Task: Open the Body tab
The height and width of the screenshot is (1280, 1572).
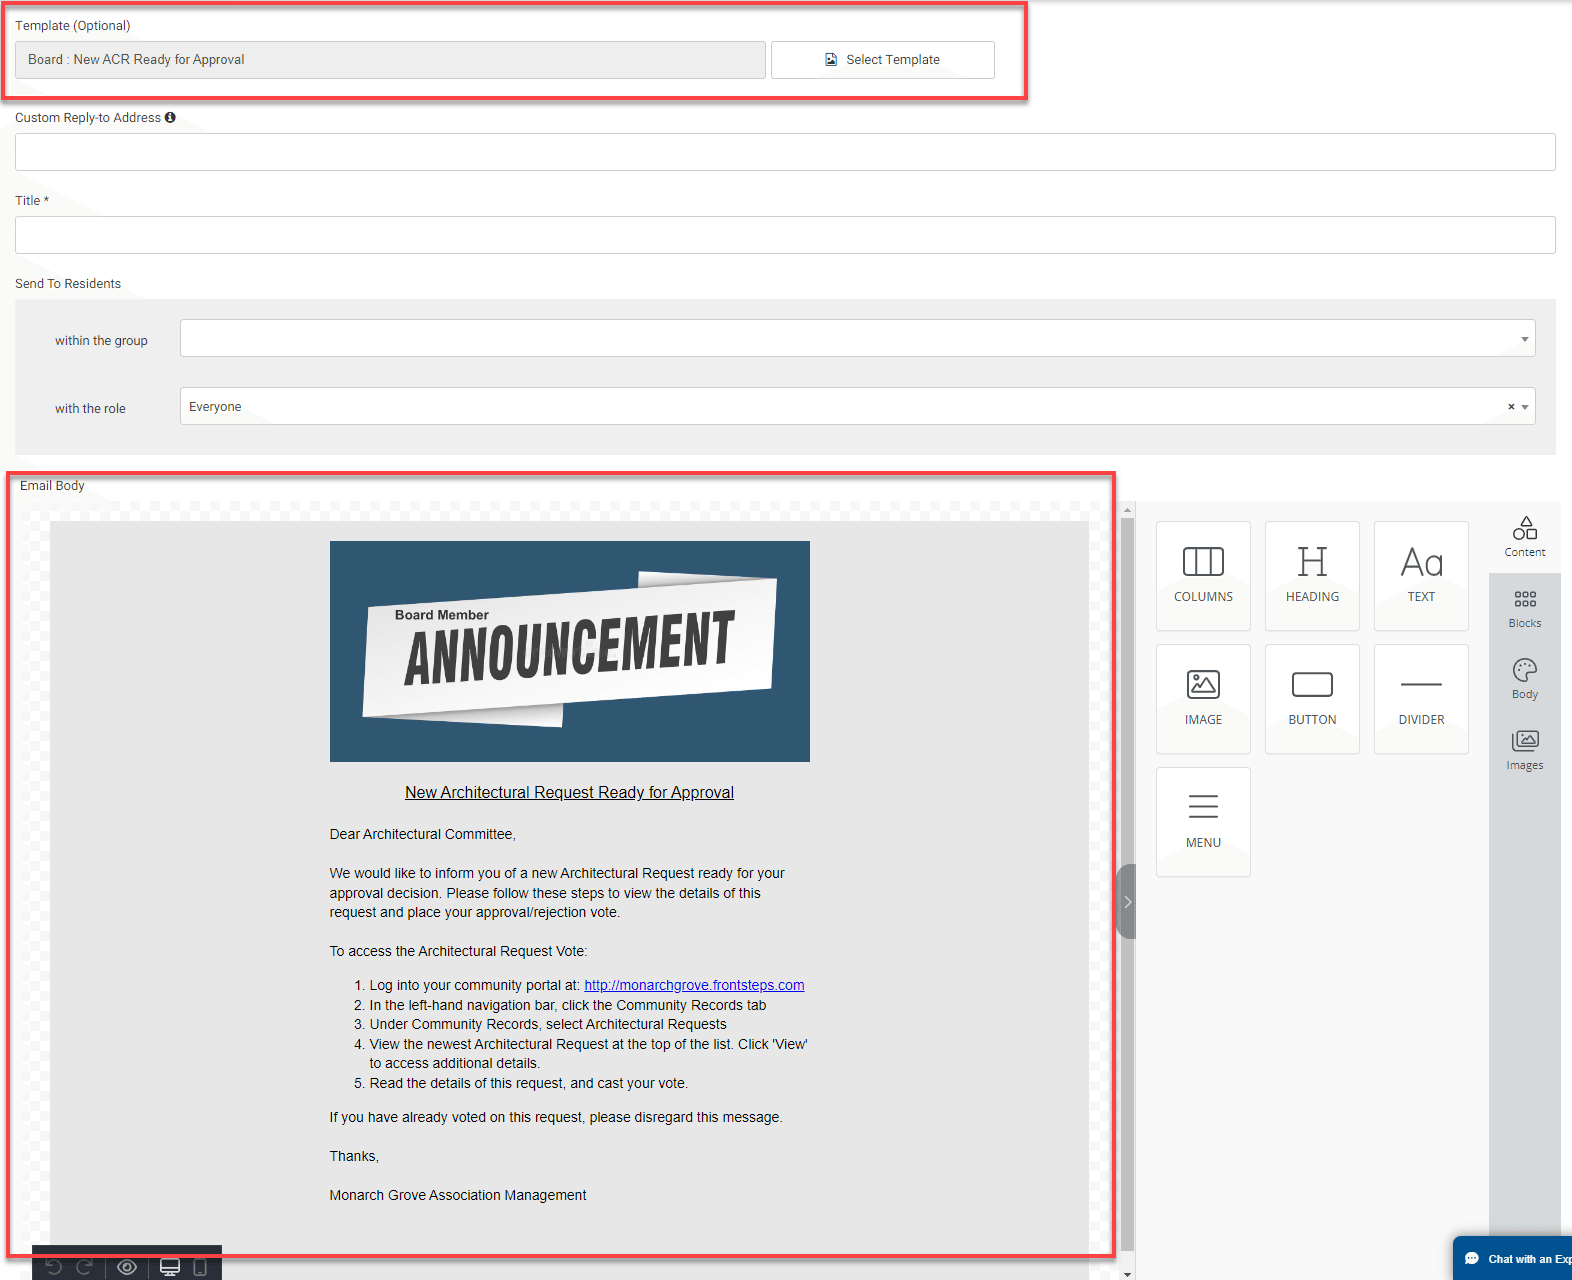Action: tap(1524, 679)
